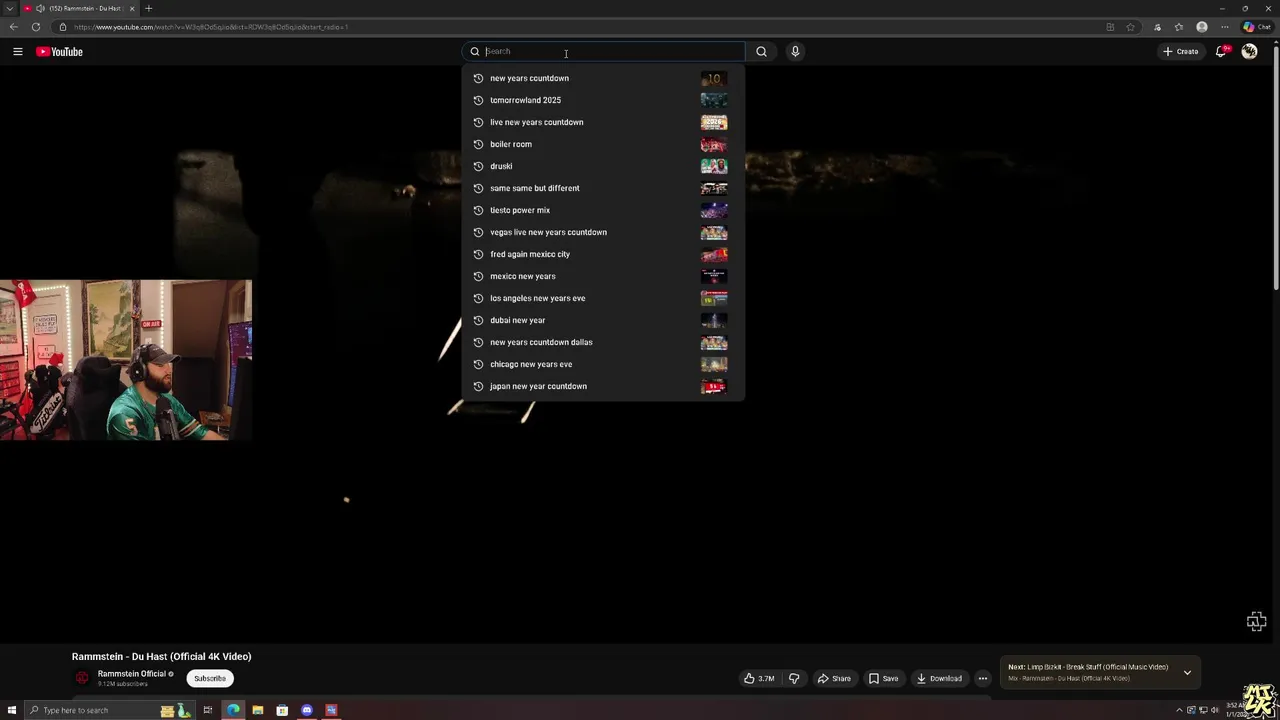1280x720 pixels.
Task: Choose "tiesto power mix" from history
Action: coord(603,210)
